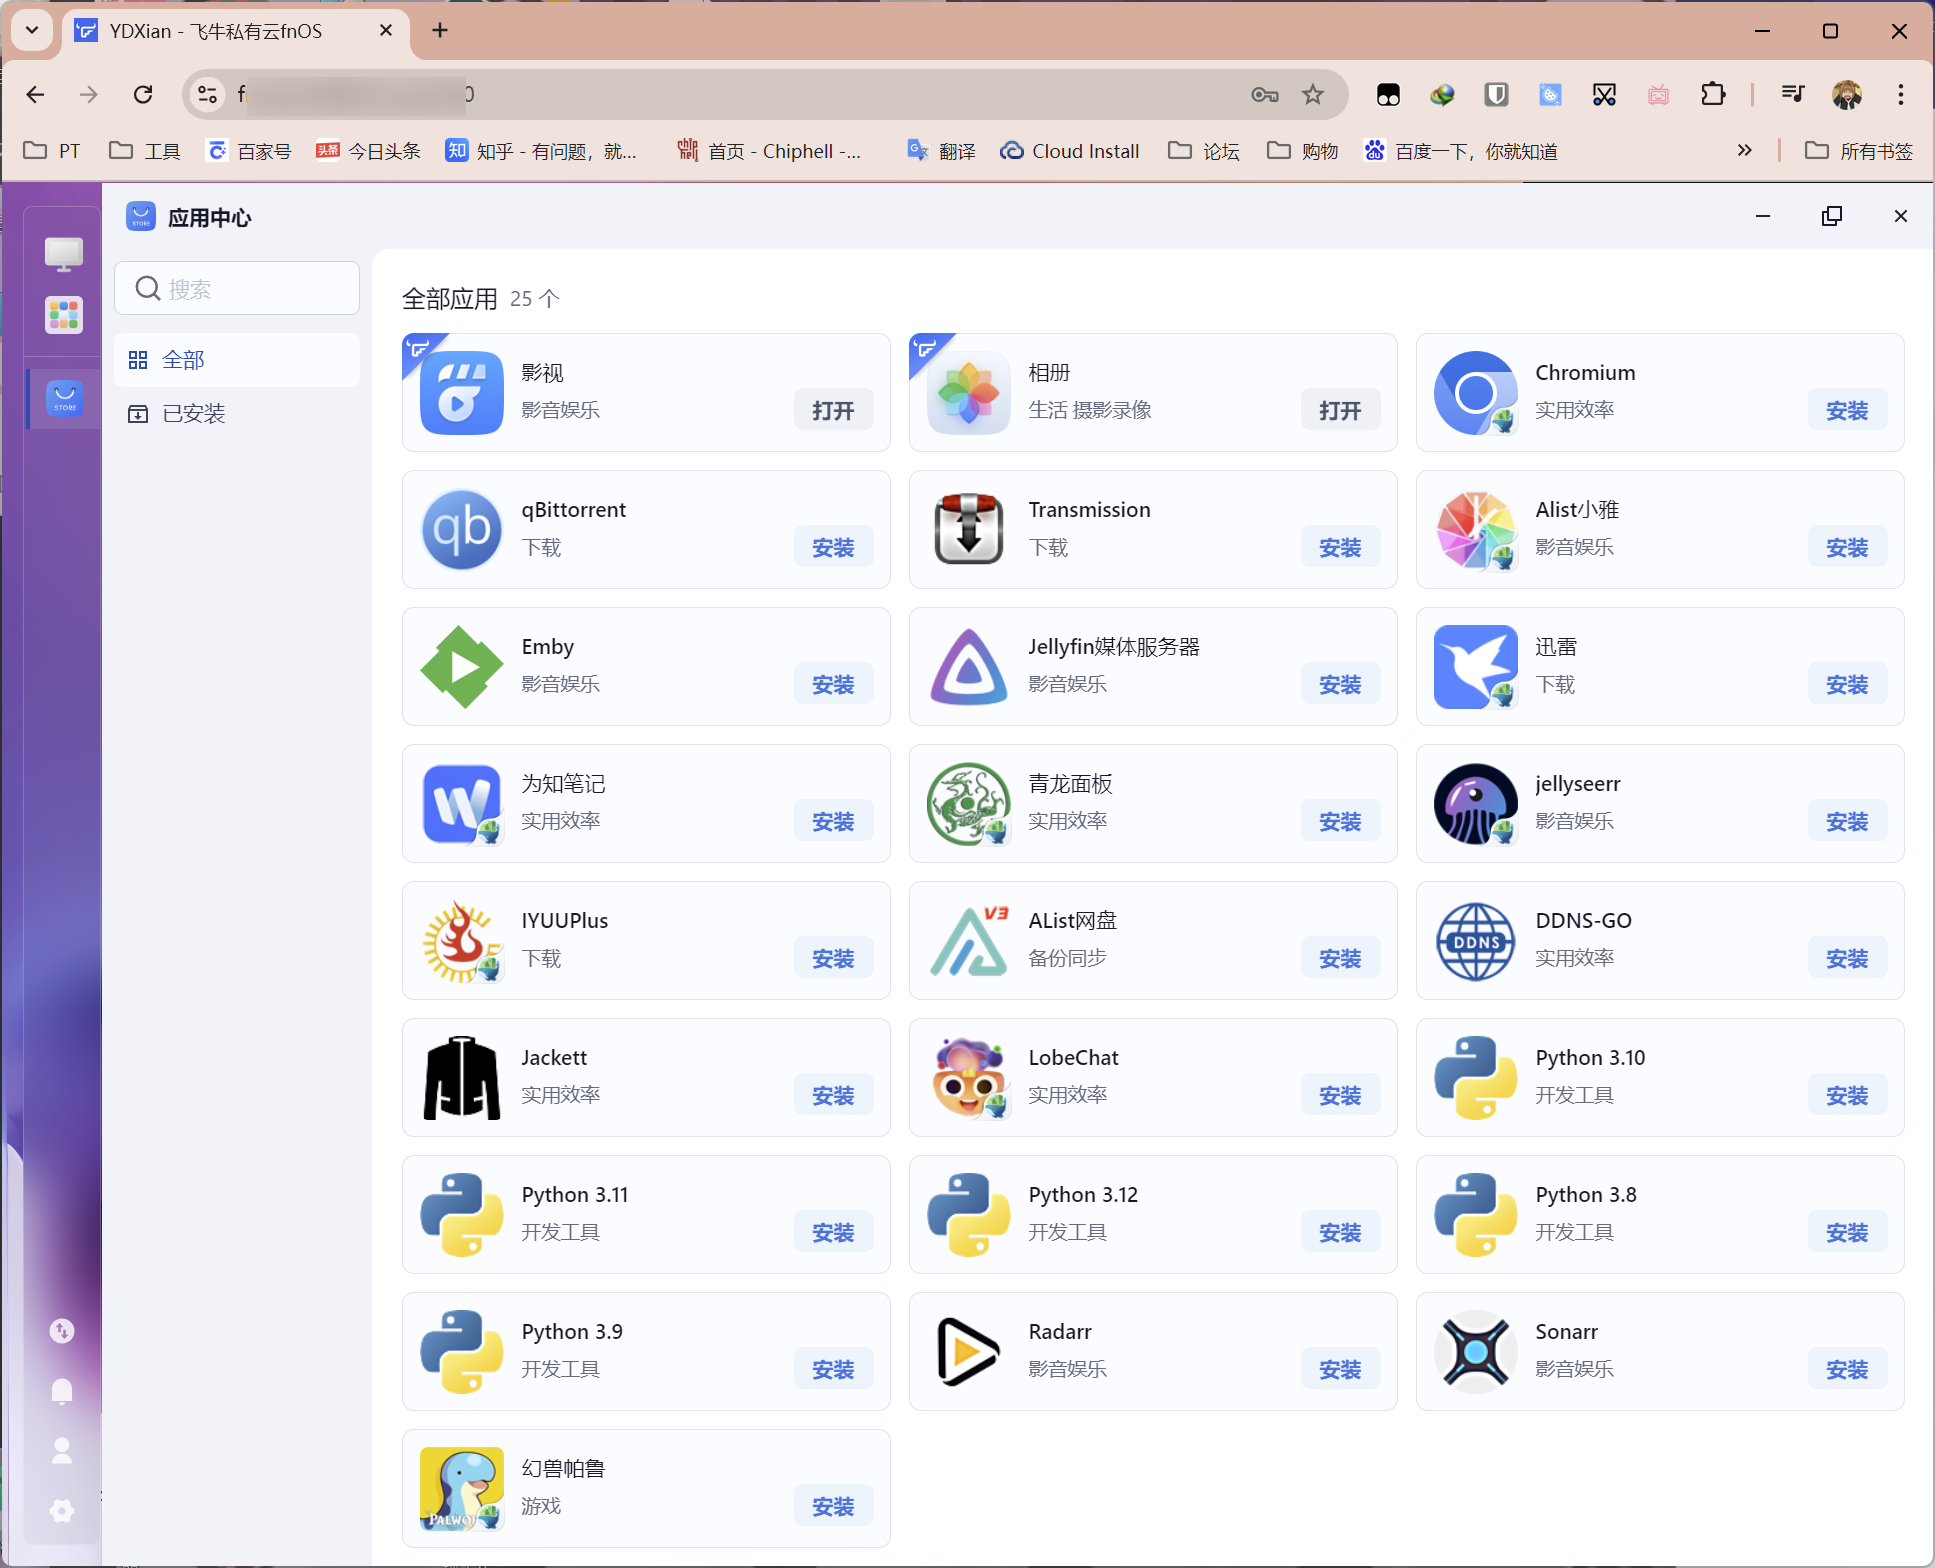The width and height of the screenshot is (1935, 1568).
Task: Expand the hidden bookmarks chevron
Action: (x=1745, y=150)
